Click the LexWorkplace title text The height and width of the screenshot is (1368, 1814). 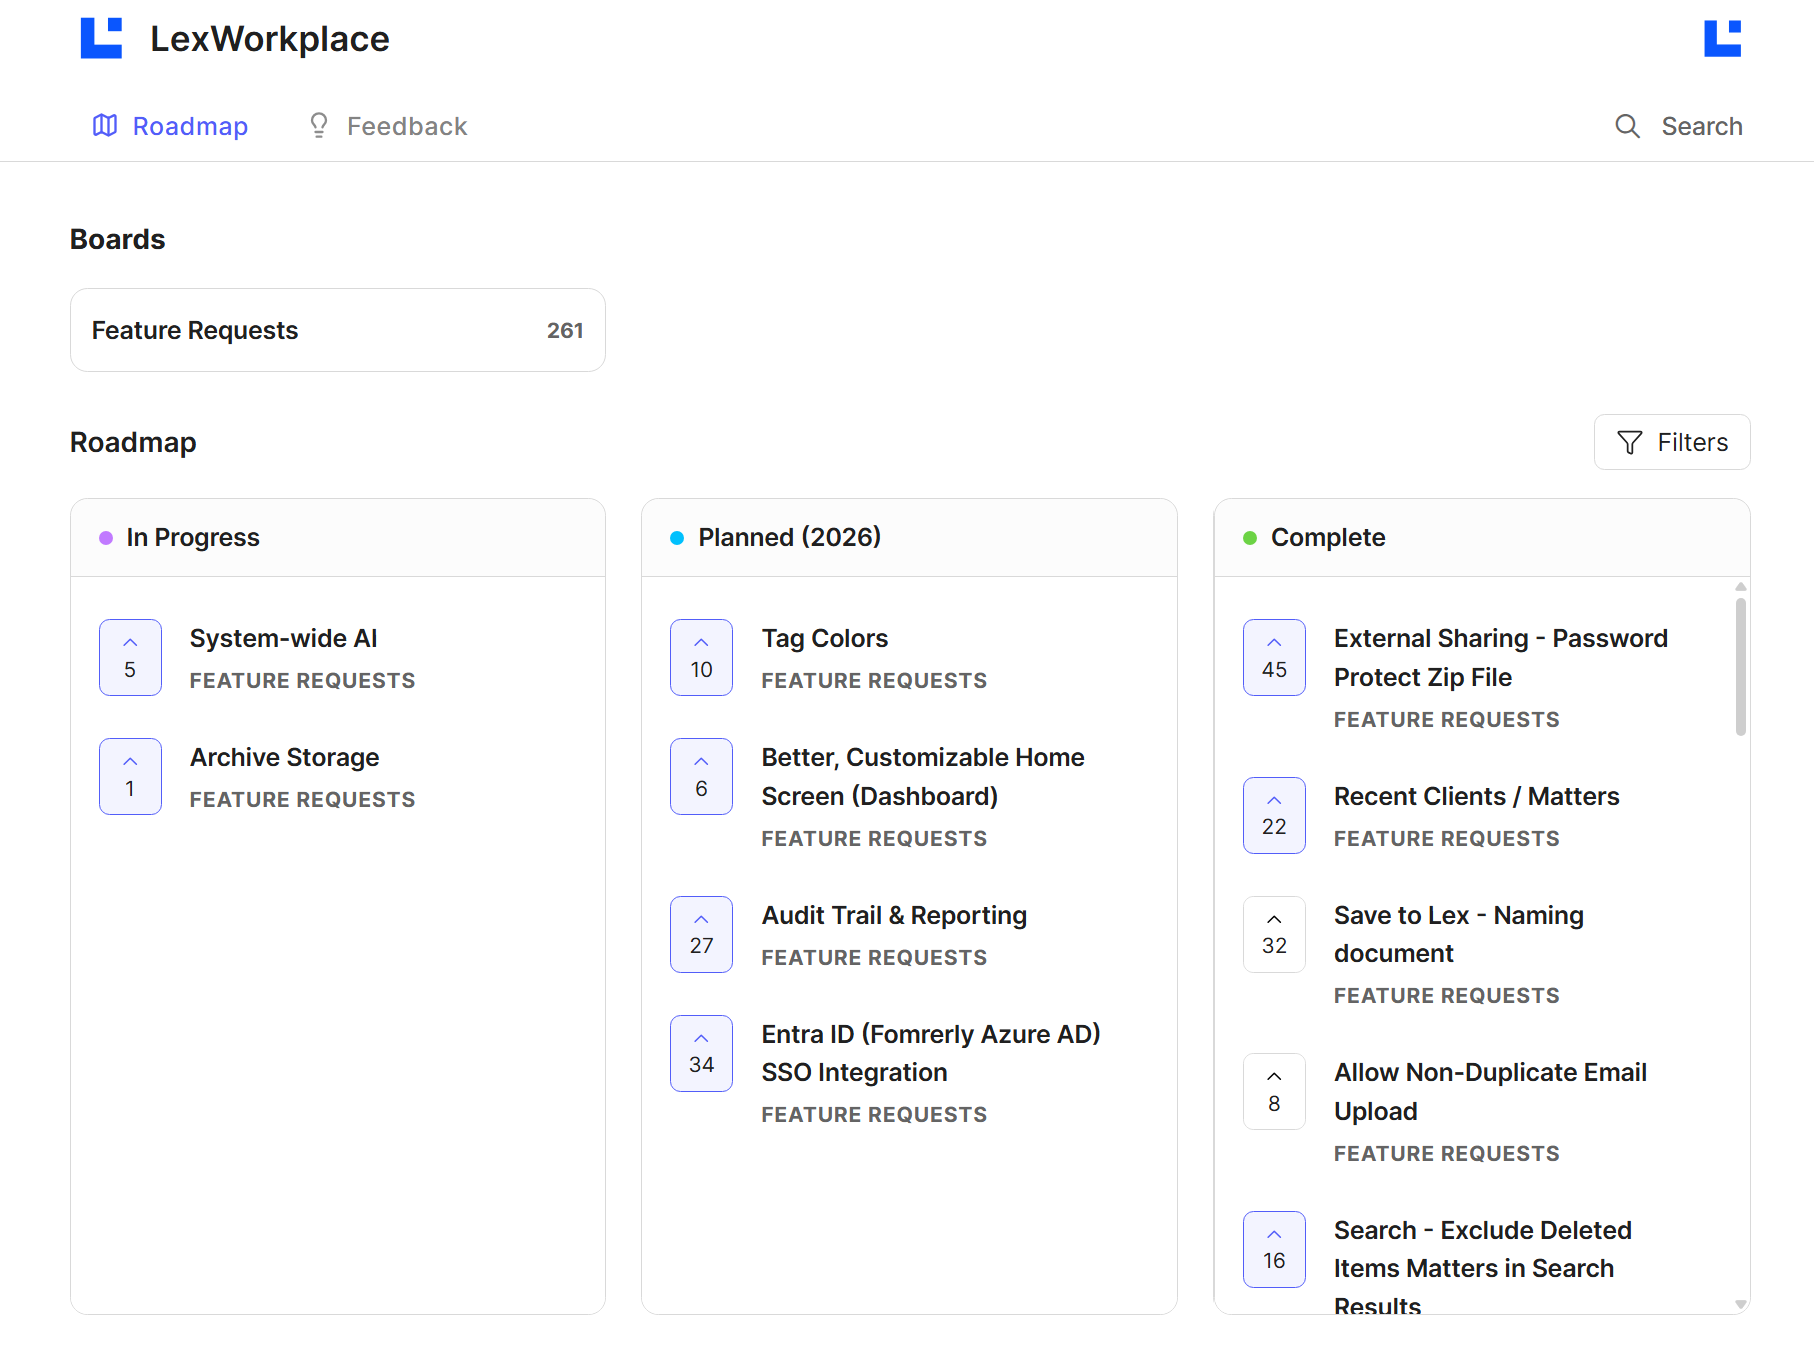[x=270, y=38]
